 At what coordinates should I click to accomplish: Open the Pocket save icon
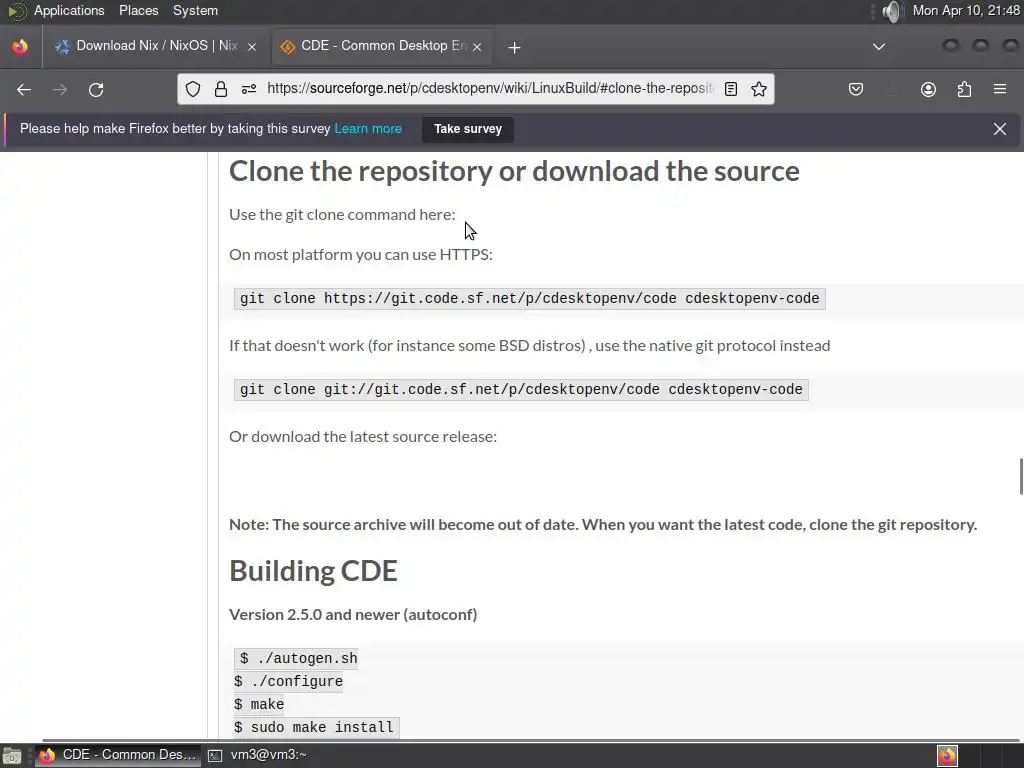pos(856,89)
